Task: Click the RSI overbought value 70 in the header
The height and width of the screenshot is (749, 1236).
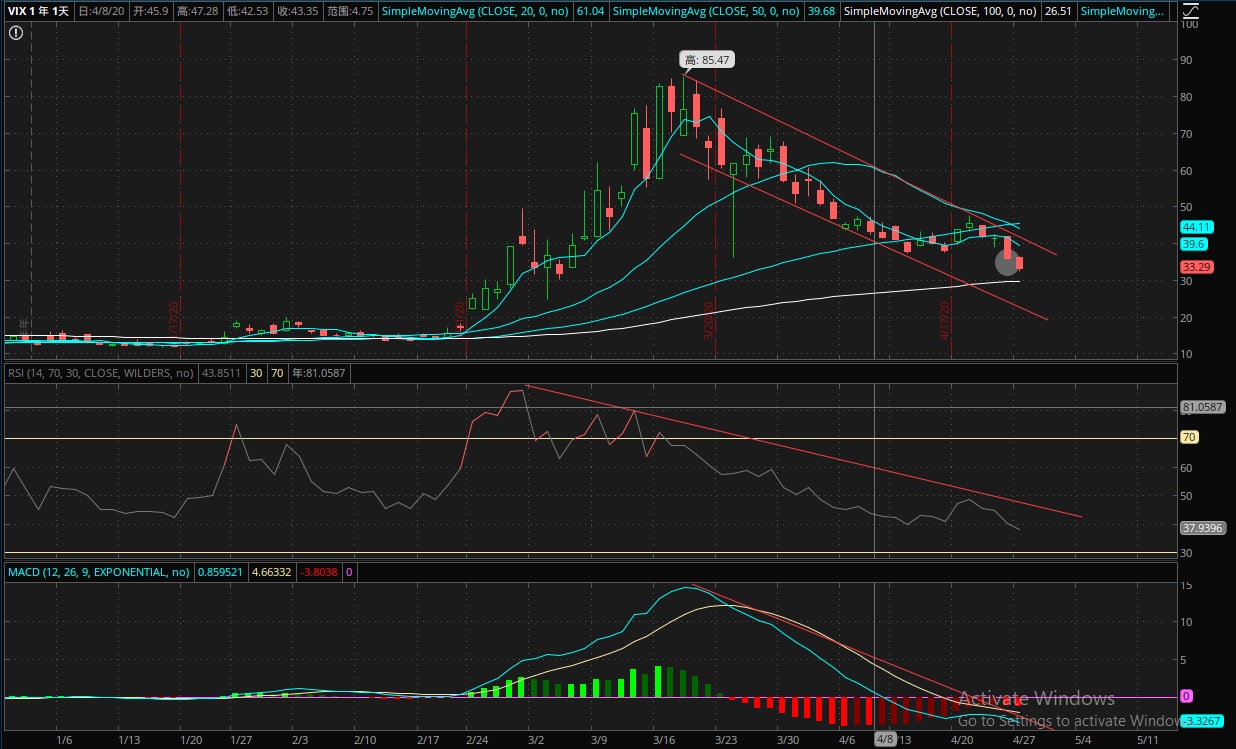Action: point(278,373)
